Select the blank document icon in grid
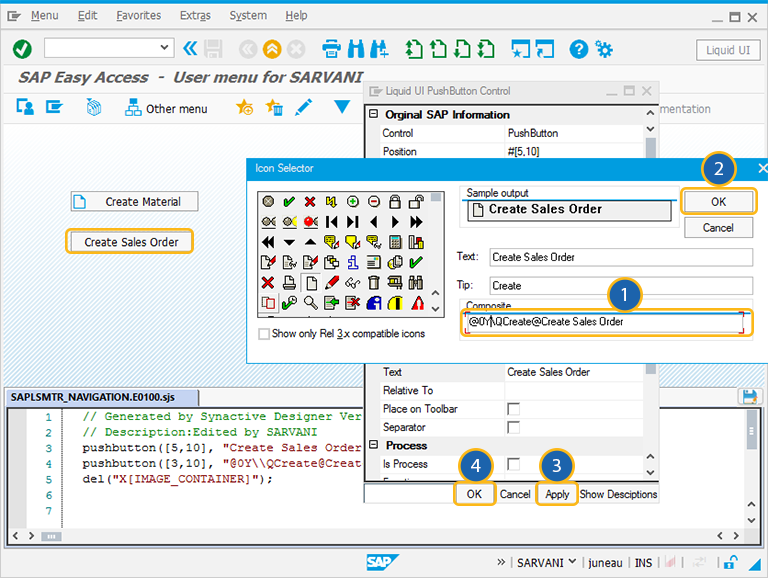The image size is (768, 578). 311,283
